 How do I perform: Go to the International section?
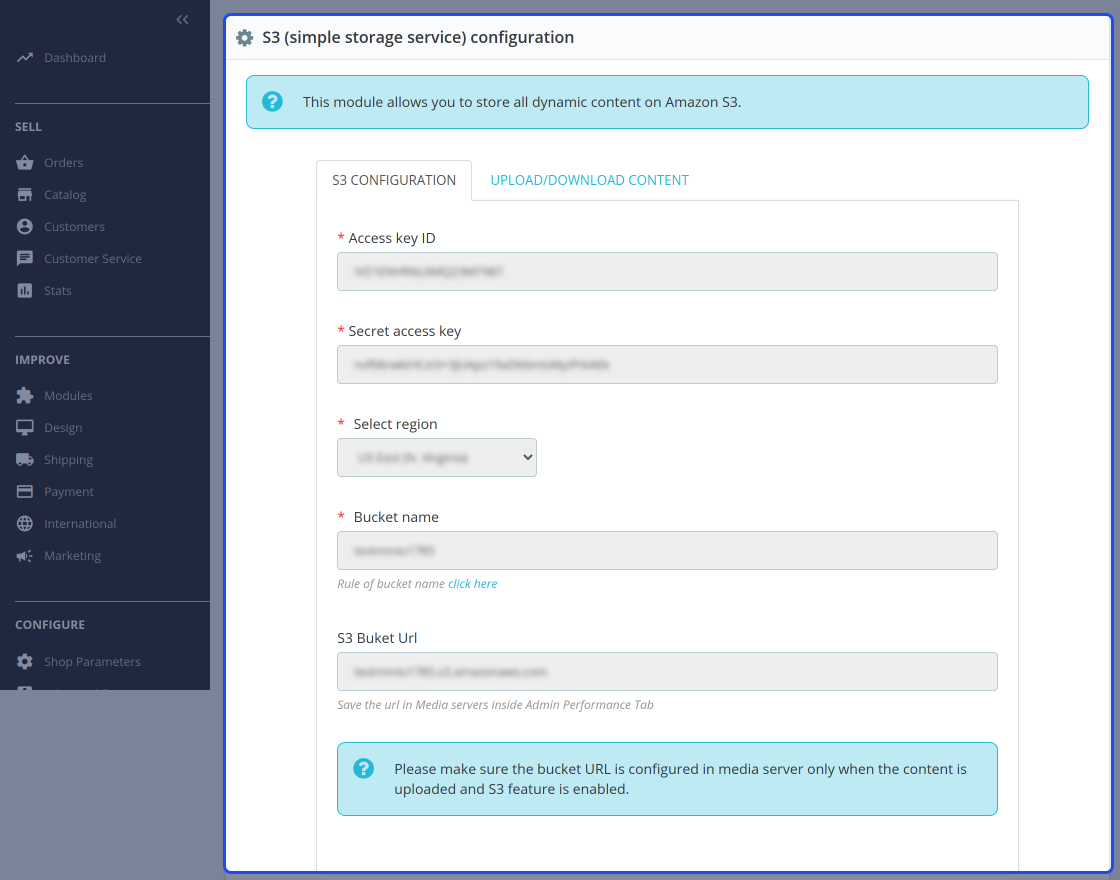[x=80, y=524]
